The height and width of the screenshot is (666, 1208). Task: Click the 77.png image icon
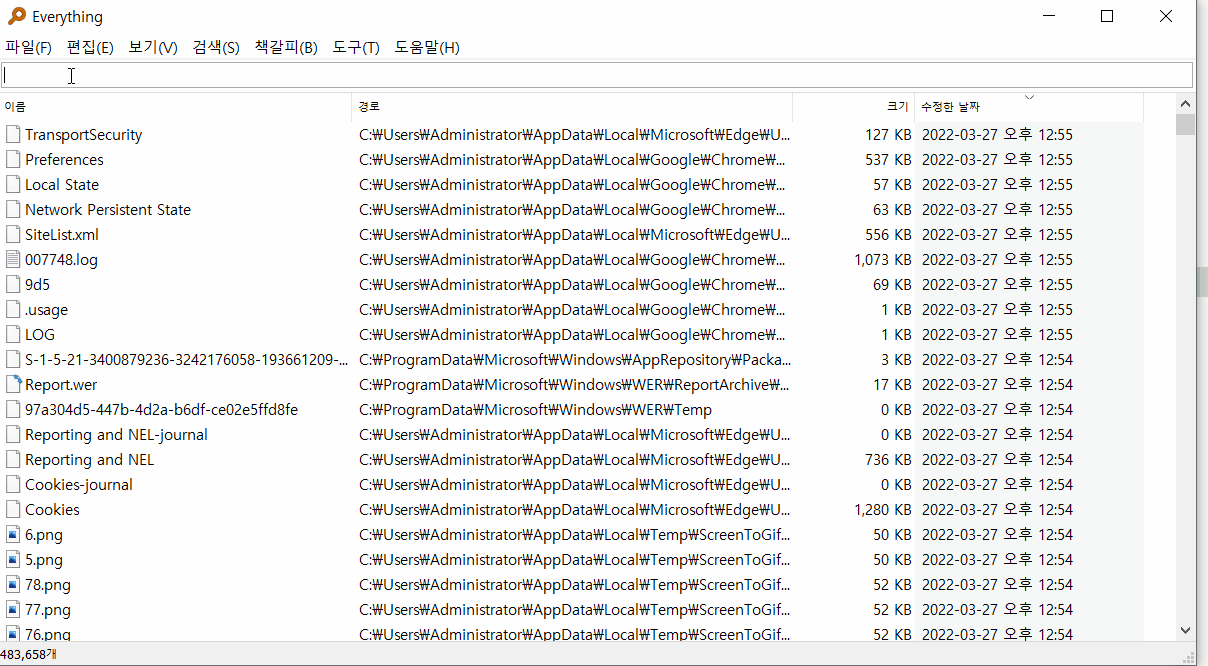coord(13,609)
